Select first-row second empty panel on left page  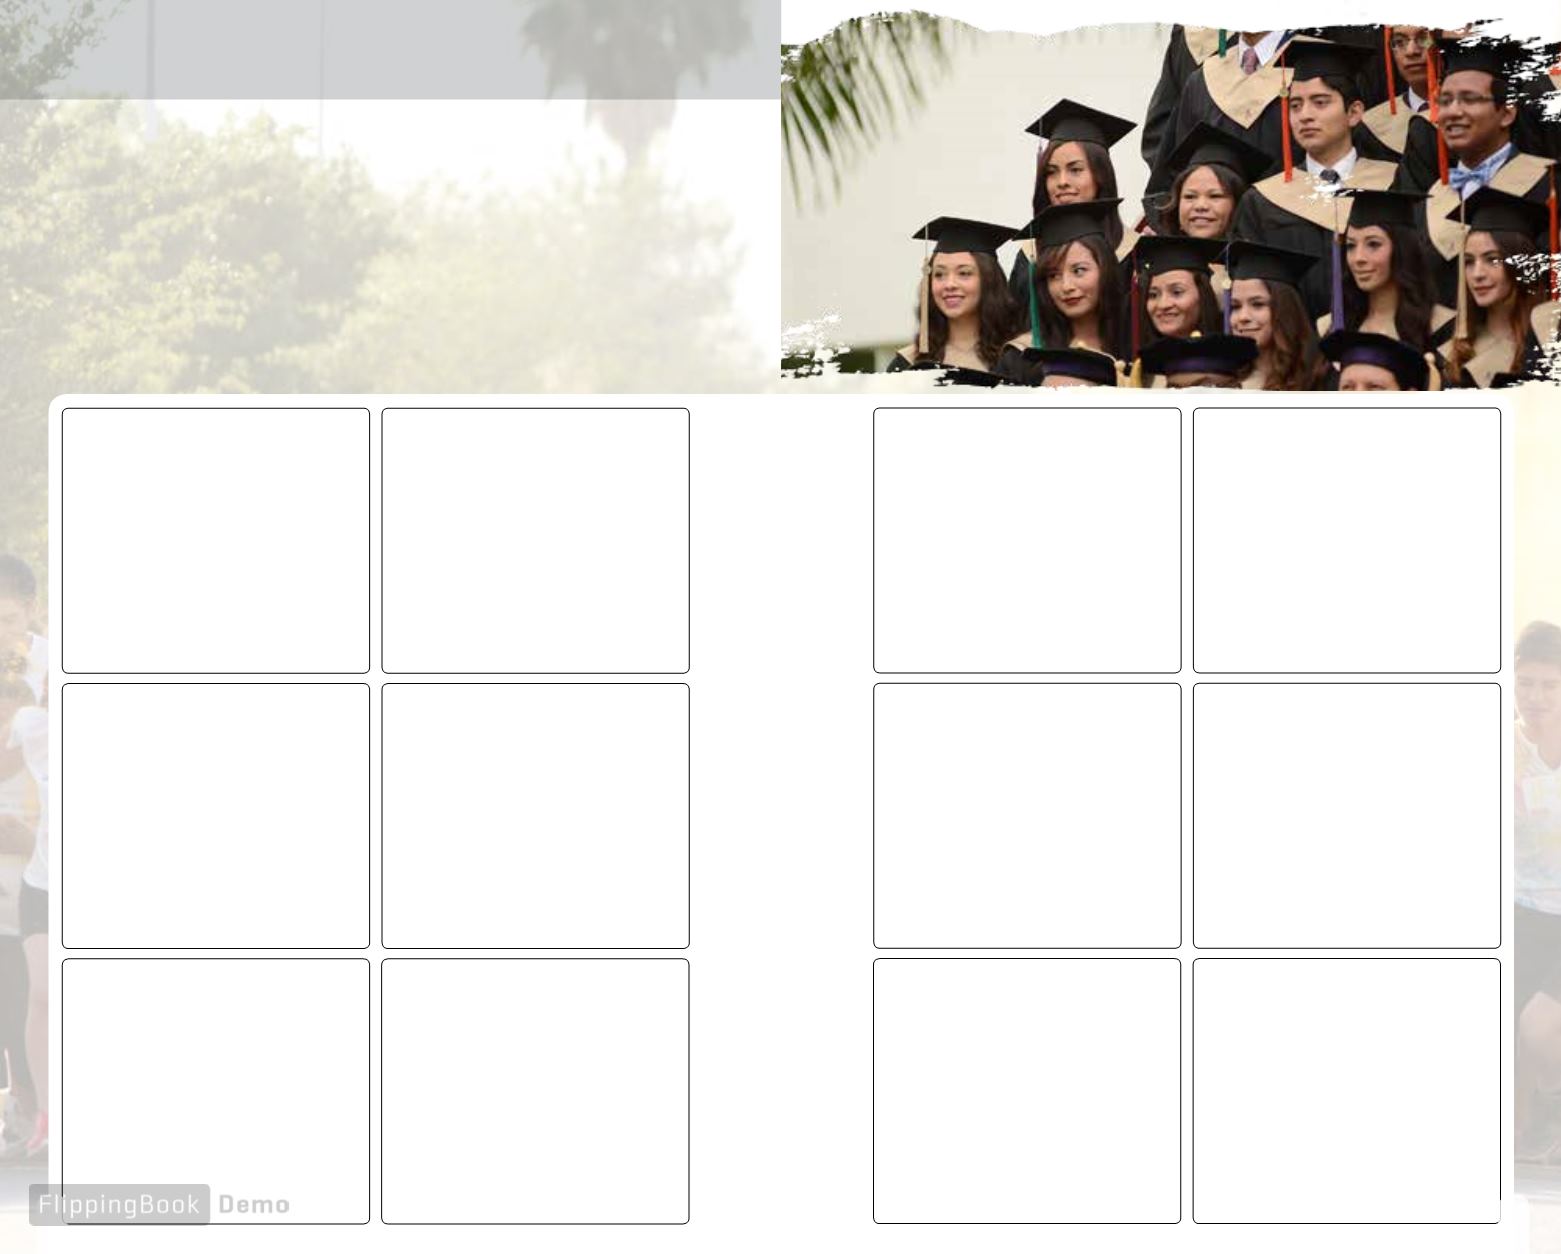point(535,540)
